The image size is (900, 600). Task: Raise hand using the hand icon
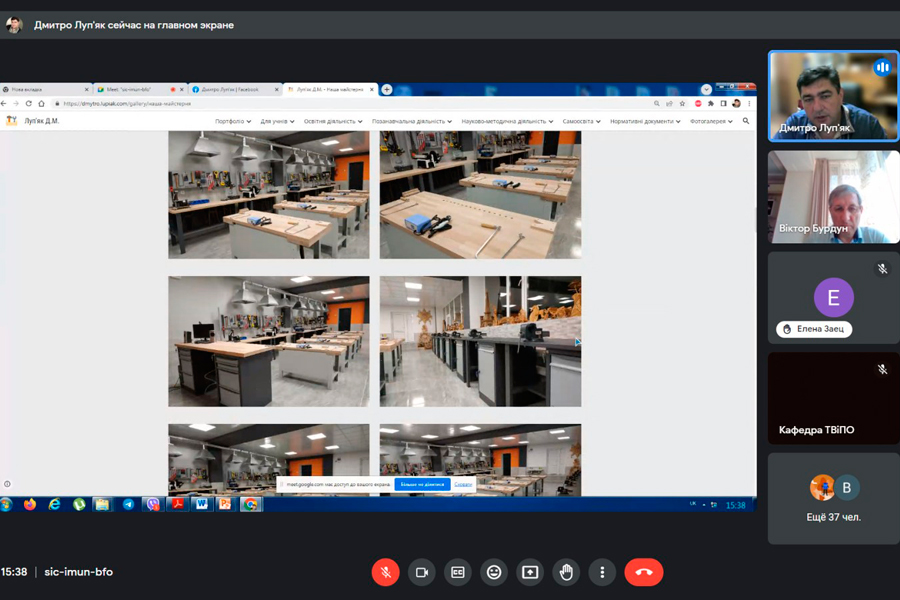pos(566,572)
